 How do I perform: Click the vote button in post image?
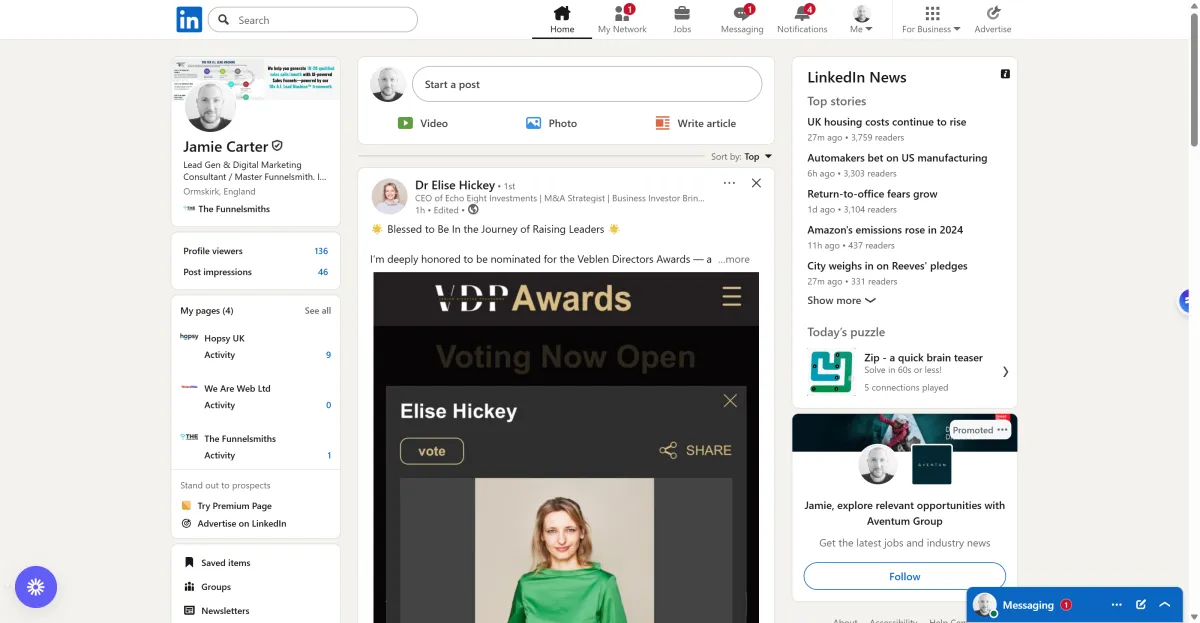pyautogui.click(x=432, y=451)
